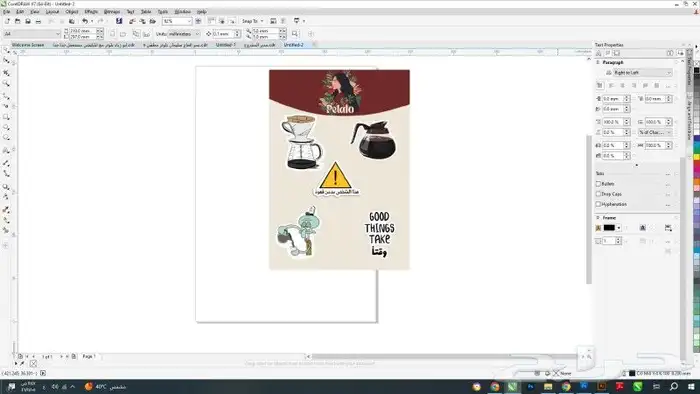700x394 pixels.
Task: Click the black frame color swatch
Action: pyautogui.click(x=609, y=228)
